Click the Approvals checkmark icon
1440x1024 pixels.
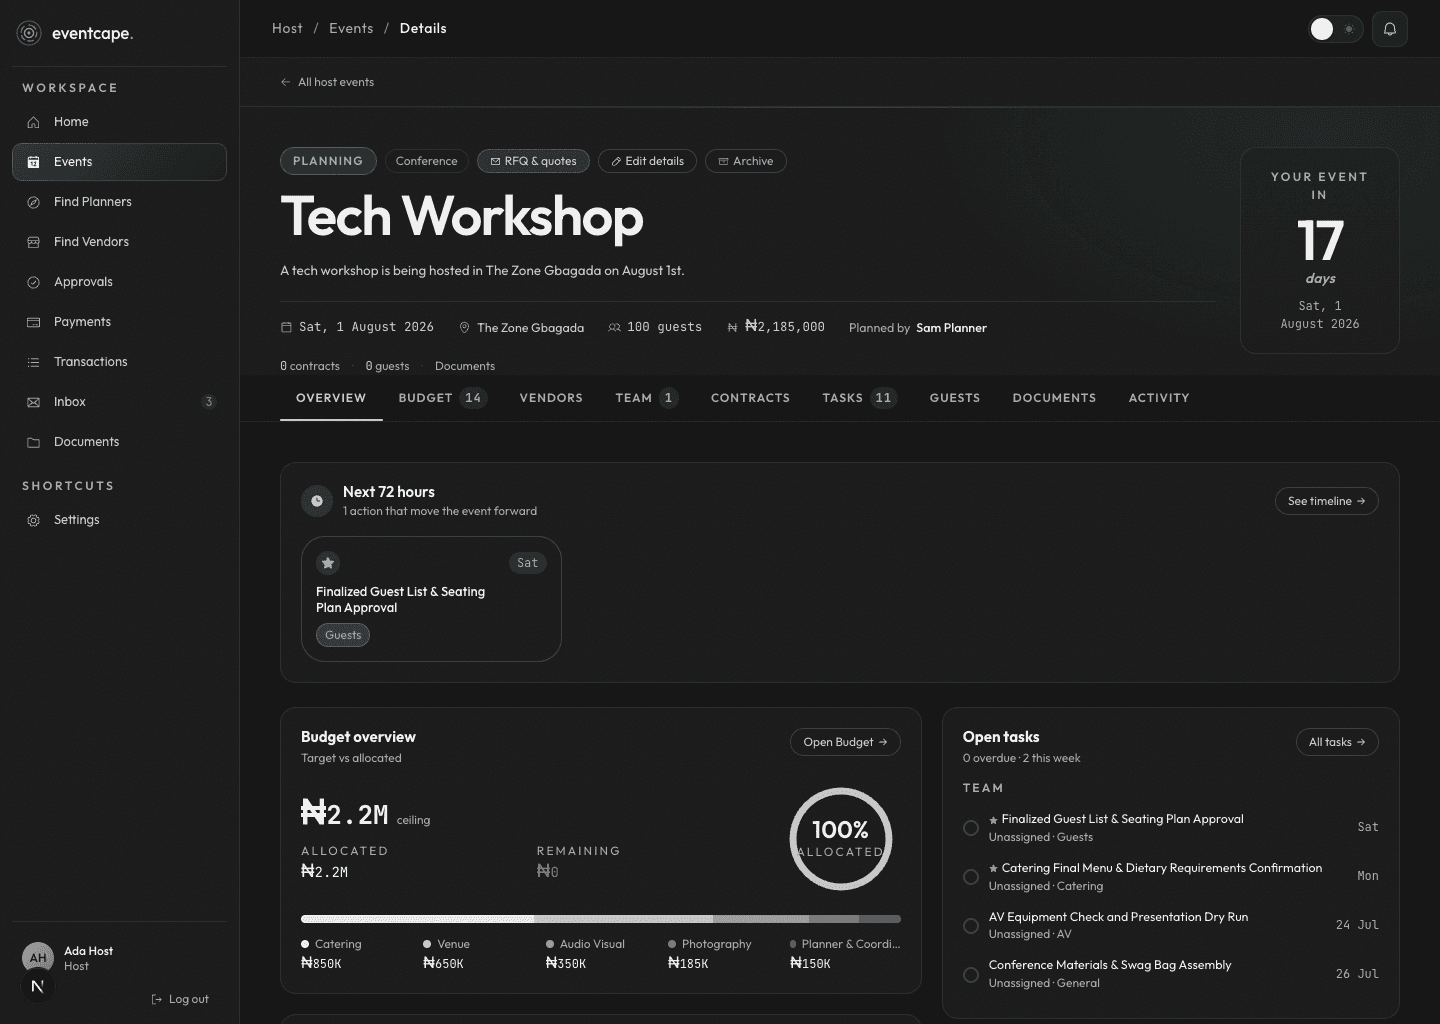pos(33,282)
